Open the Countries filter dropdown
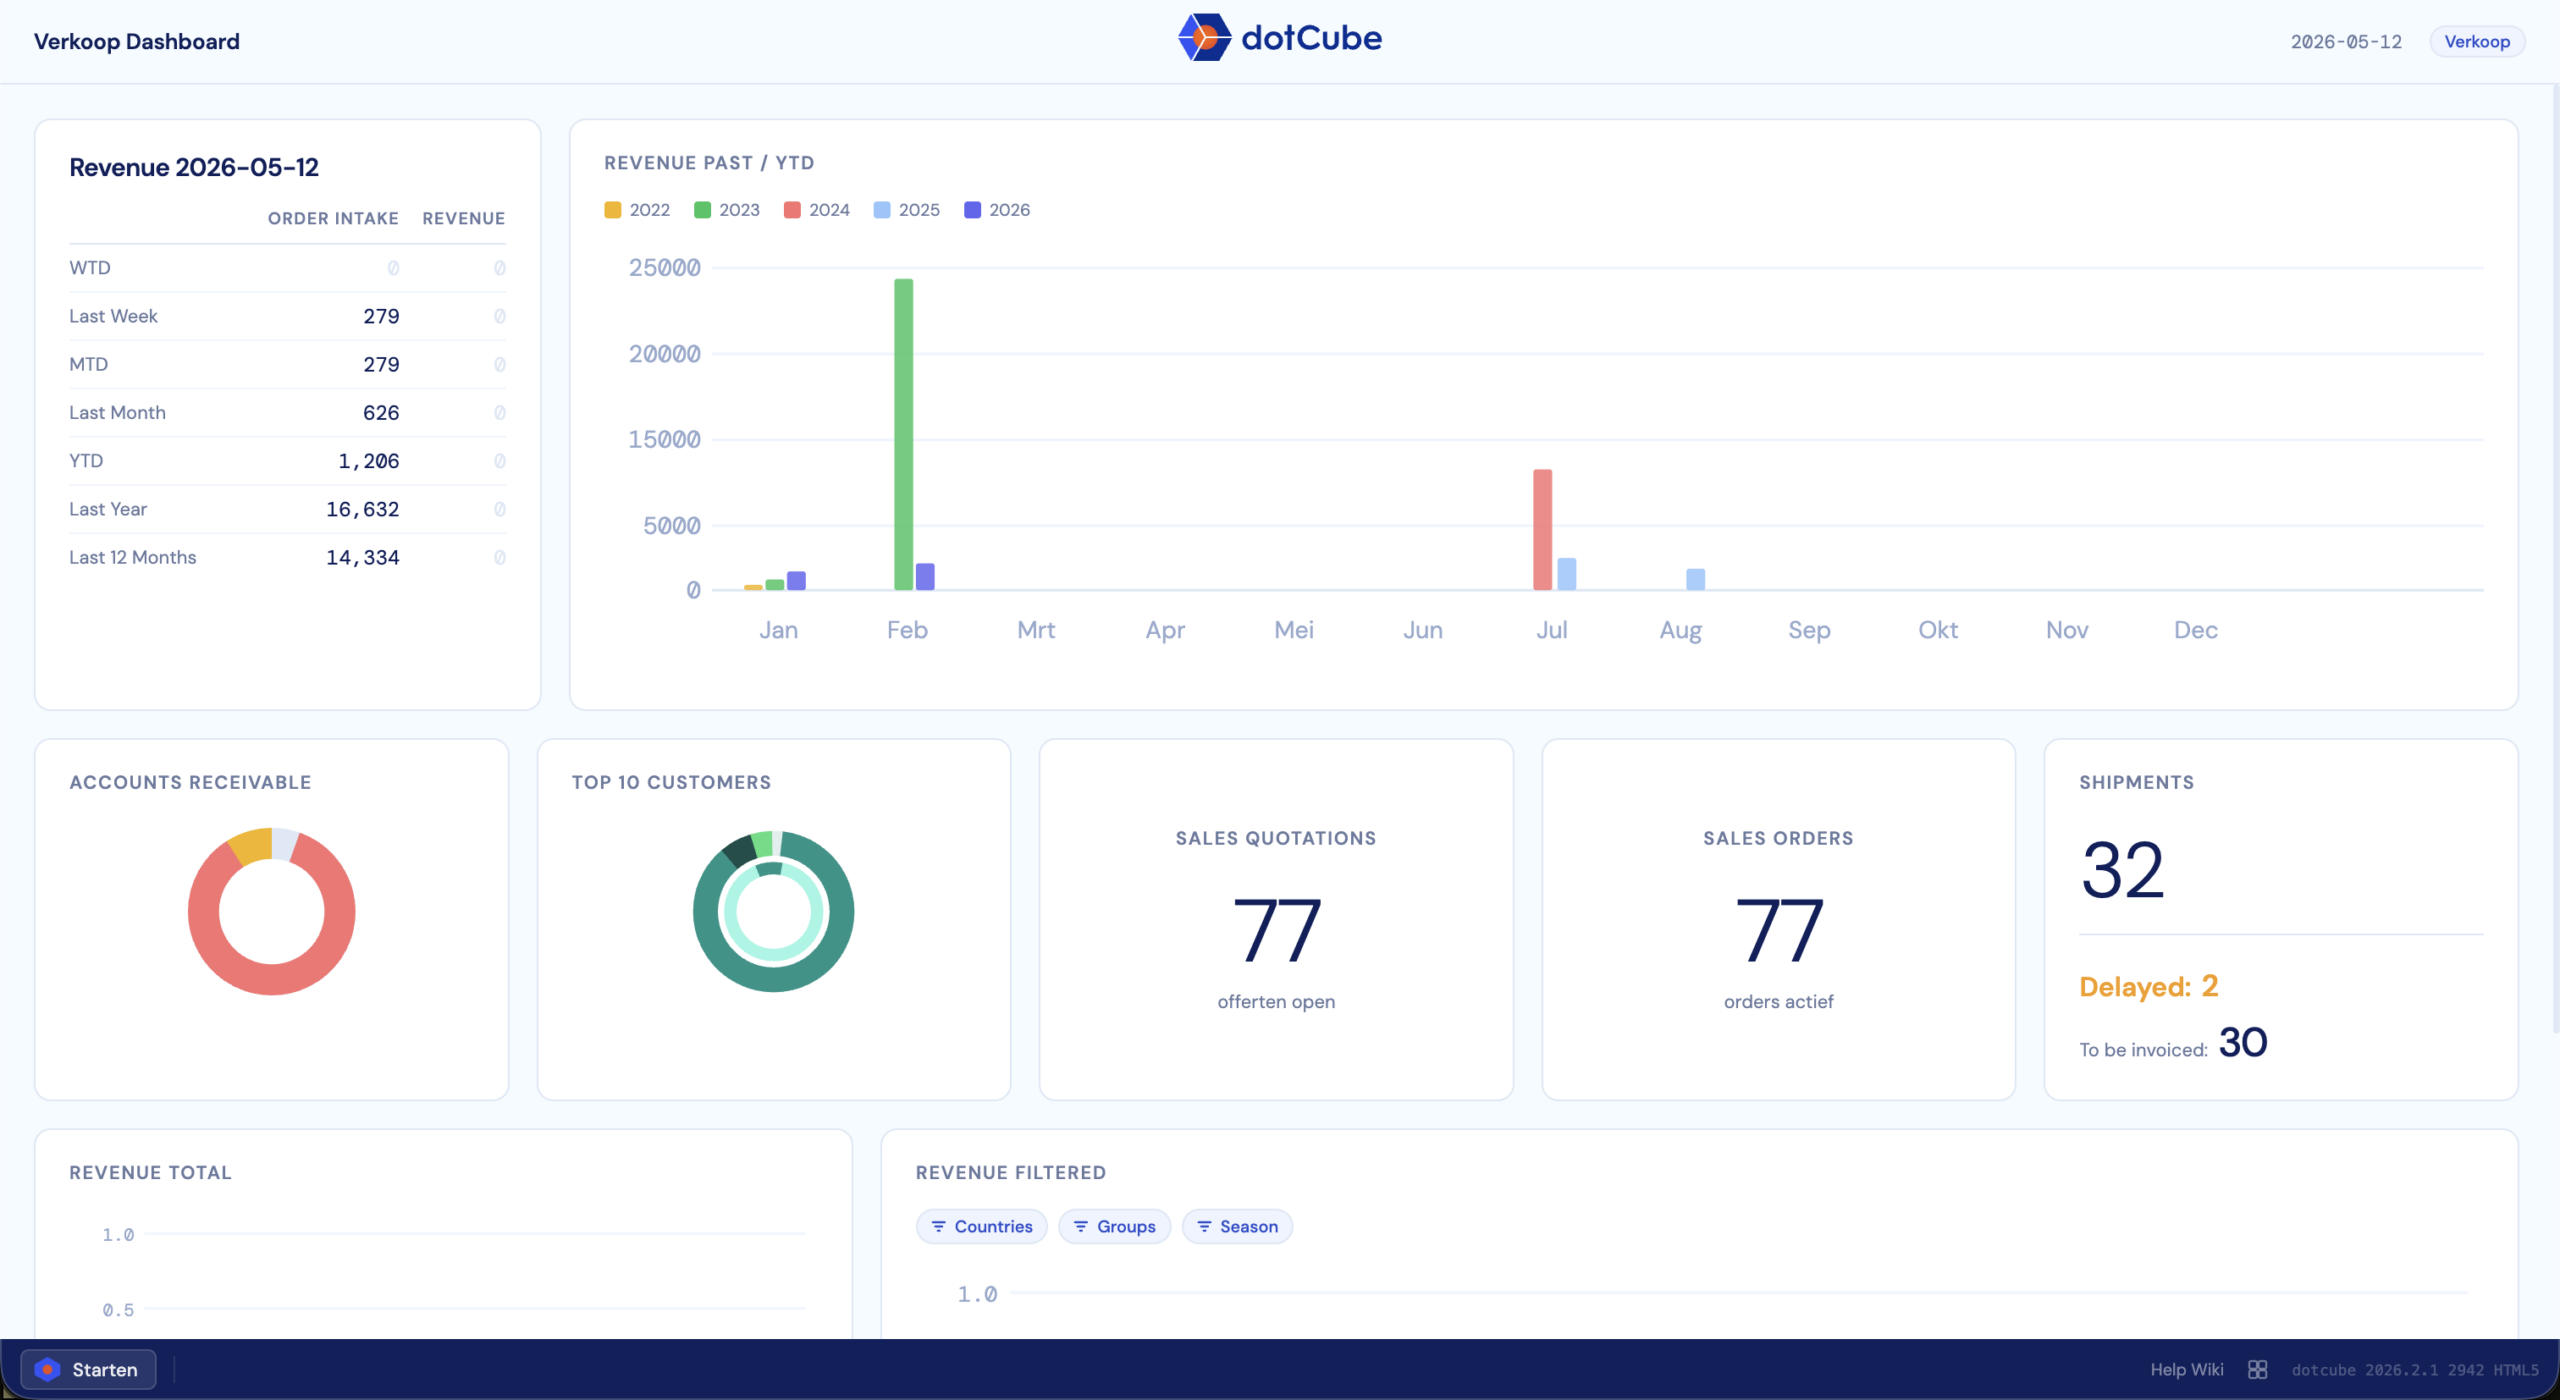The height and width of the screenshot is (1400, 2560). [x=981, y=1226]
